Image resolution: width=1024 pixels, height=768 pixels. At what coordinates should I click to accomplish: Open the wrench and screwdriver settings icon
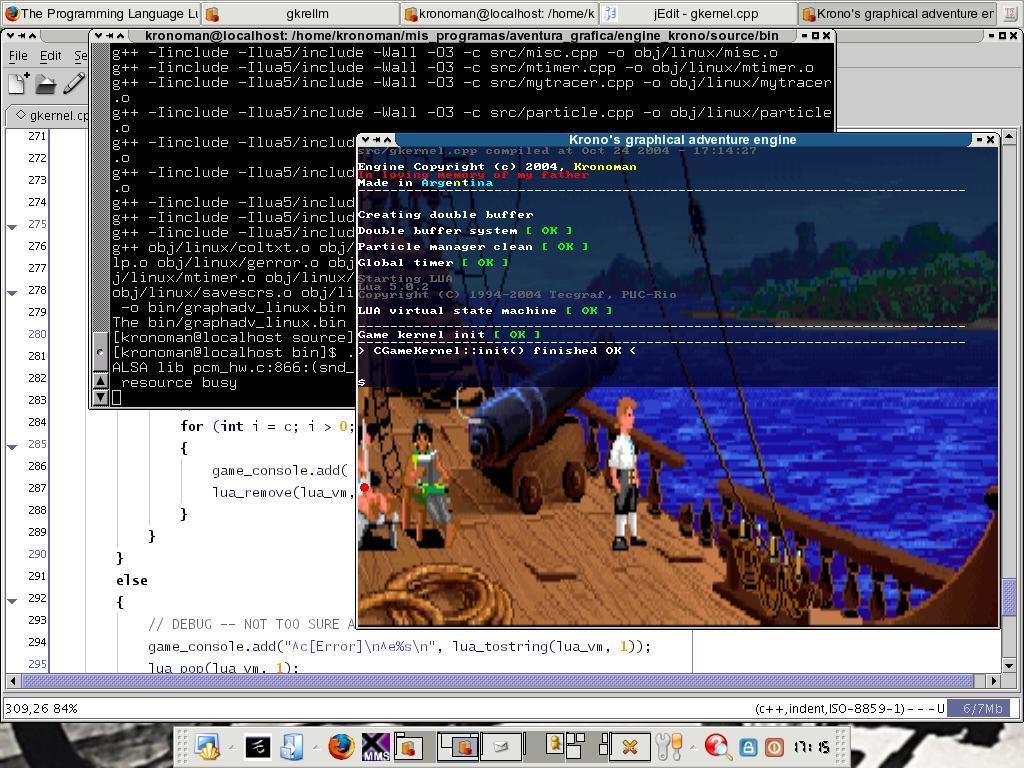(669, 746)
